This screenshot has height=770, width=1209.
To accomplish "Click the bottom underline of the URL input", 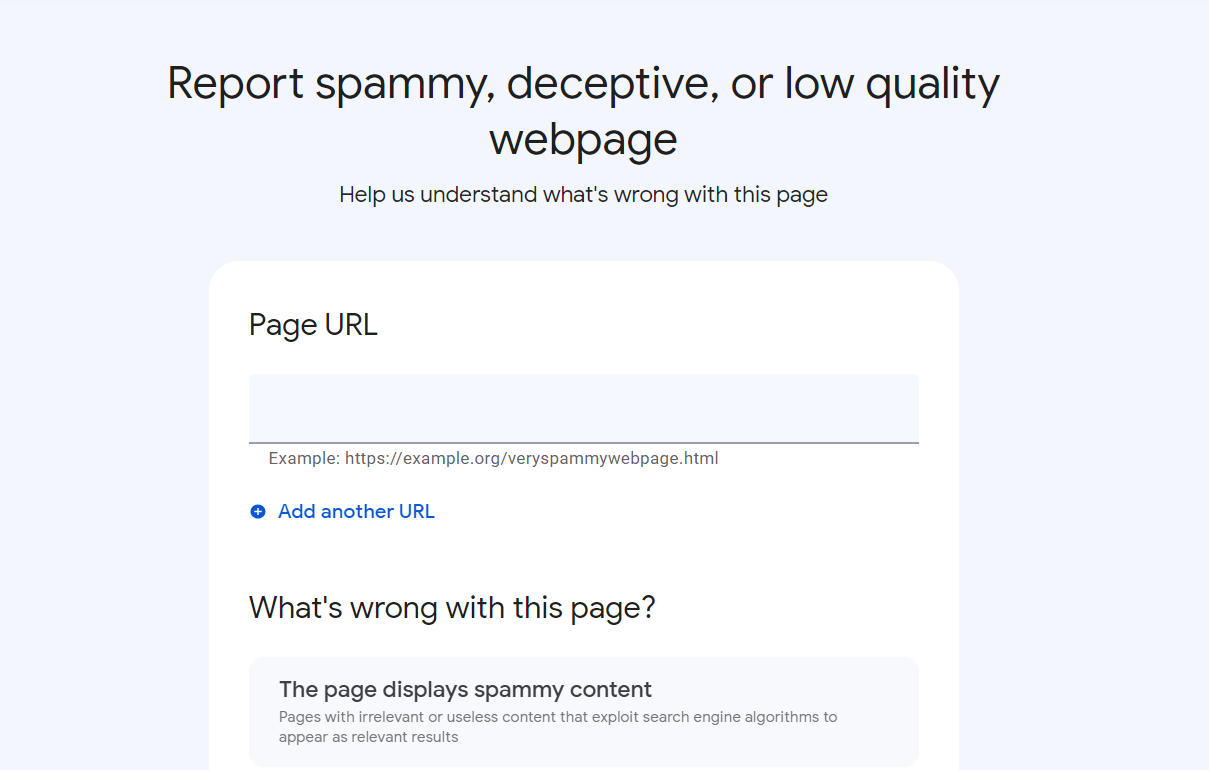I will (584, 442).
